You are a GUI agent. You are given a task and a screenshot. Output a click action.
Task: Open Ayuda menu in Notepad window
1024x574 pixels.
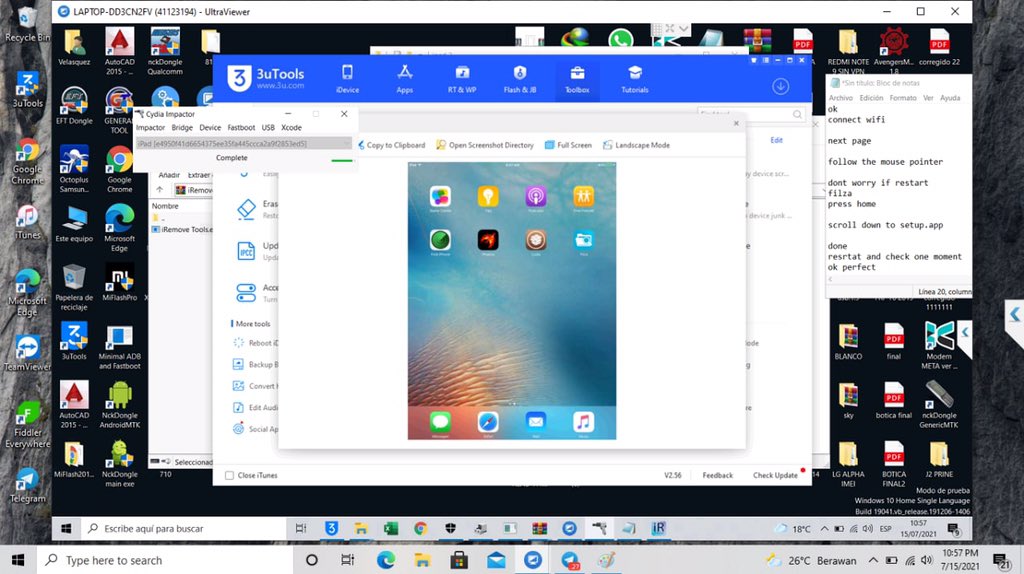950,98
